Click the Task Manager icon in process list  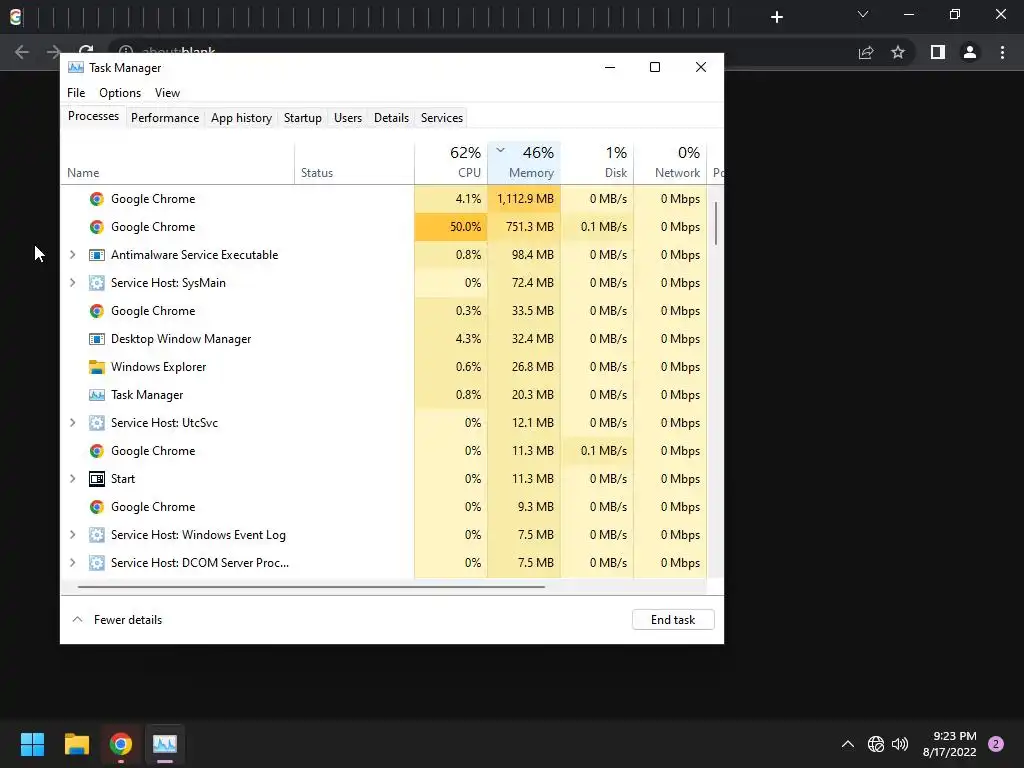pos(97,395)
